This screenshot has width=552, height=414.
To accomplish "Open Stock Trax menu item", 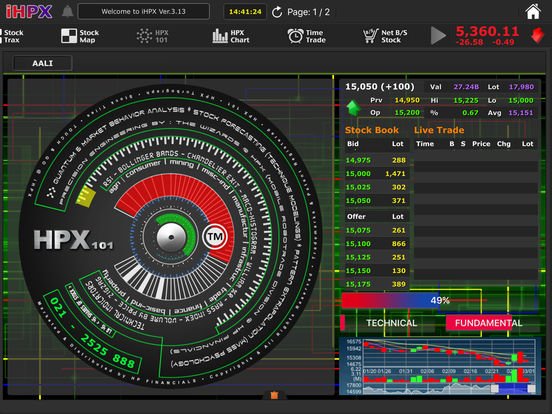I will [x=12, y=36].
